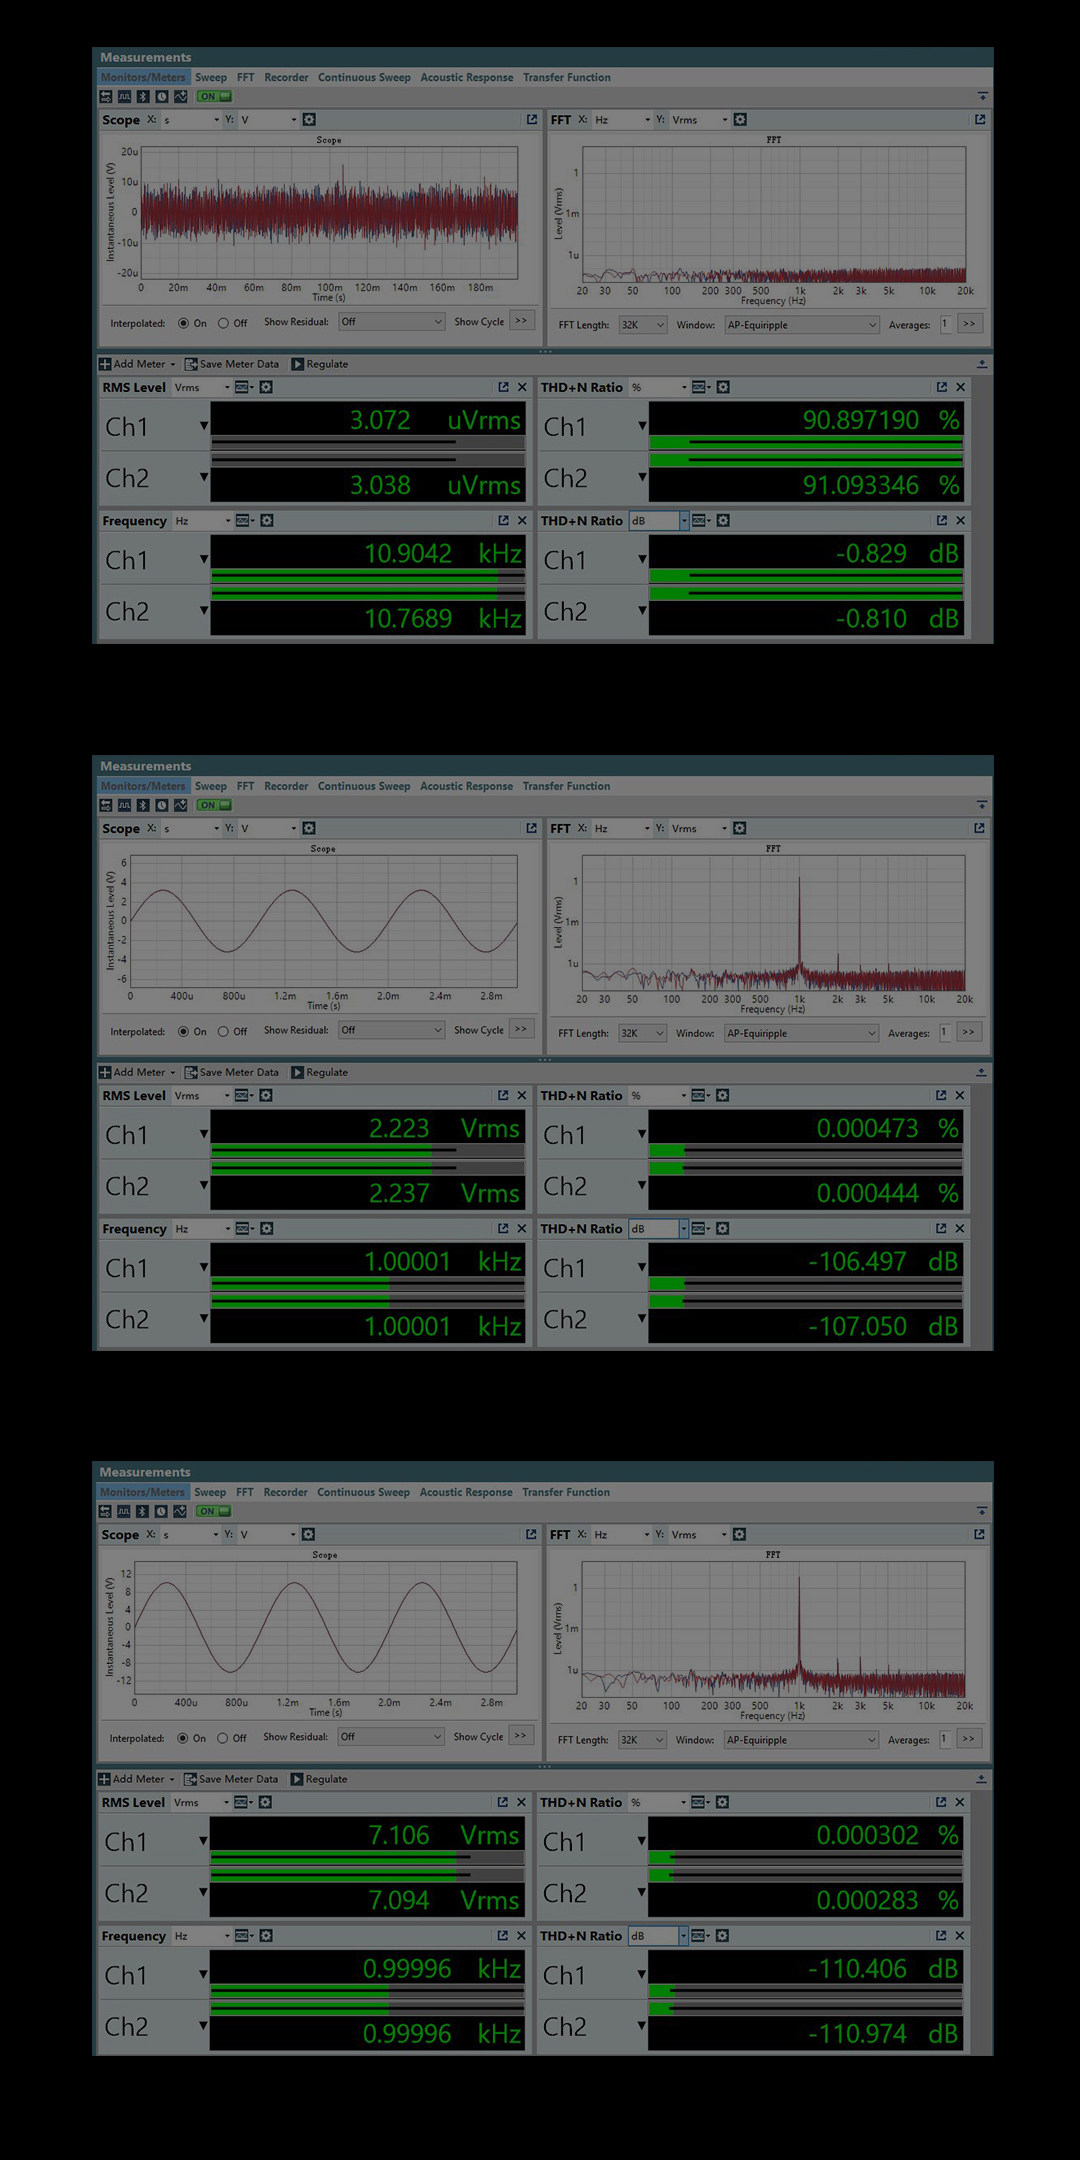This screenshot has height=2160, width=1080.
Task: Open the AP-Equiripple Window dropdown in the top panel
Action: [802, 325]
